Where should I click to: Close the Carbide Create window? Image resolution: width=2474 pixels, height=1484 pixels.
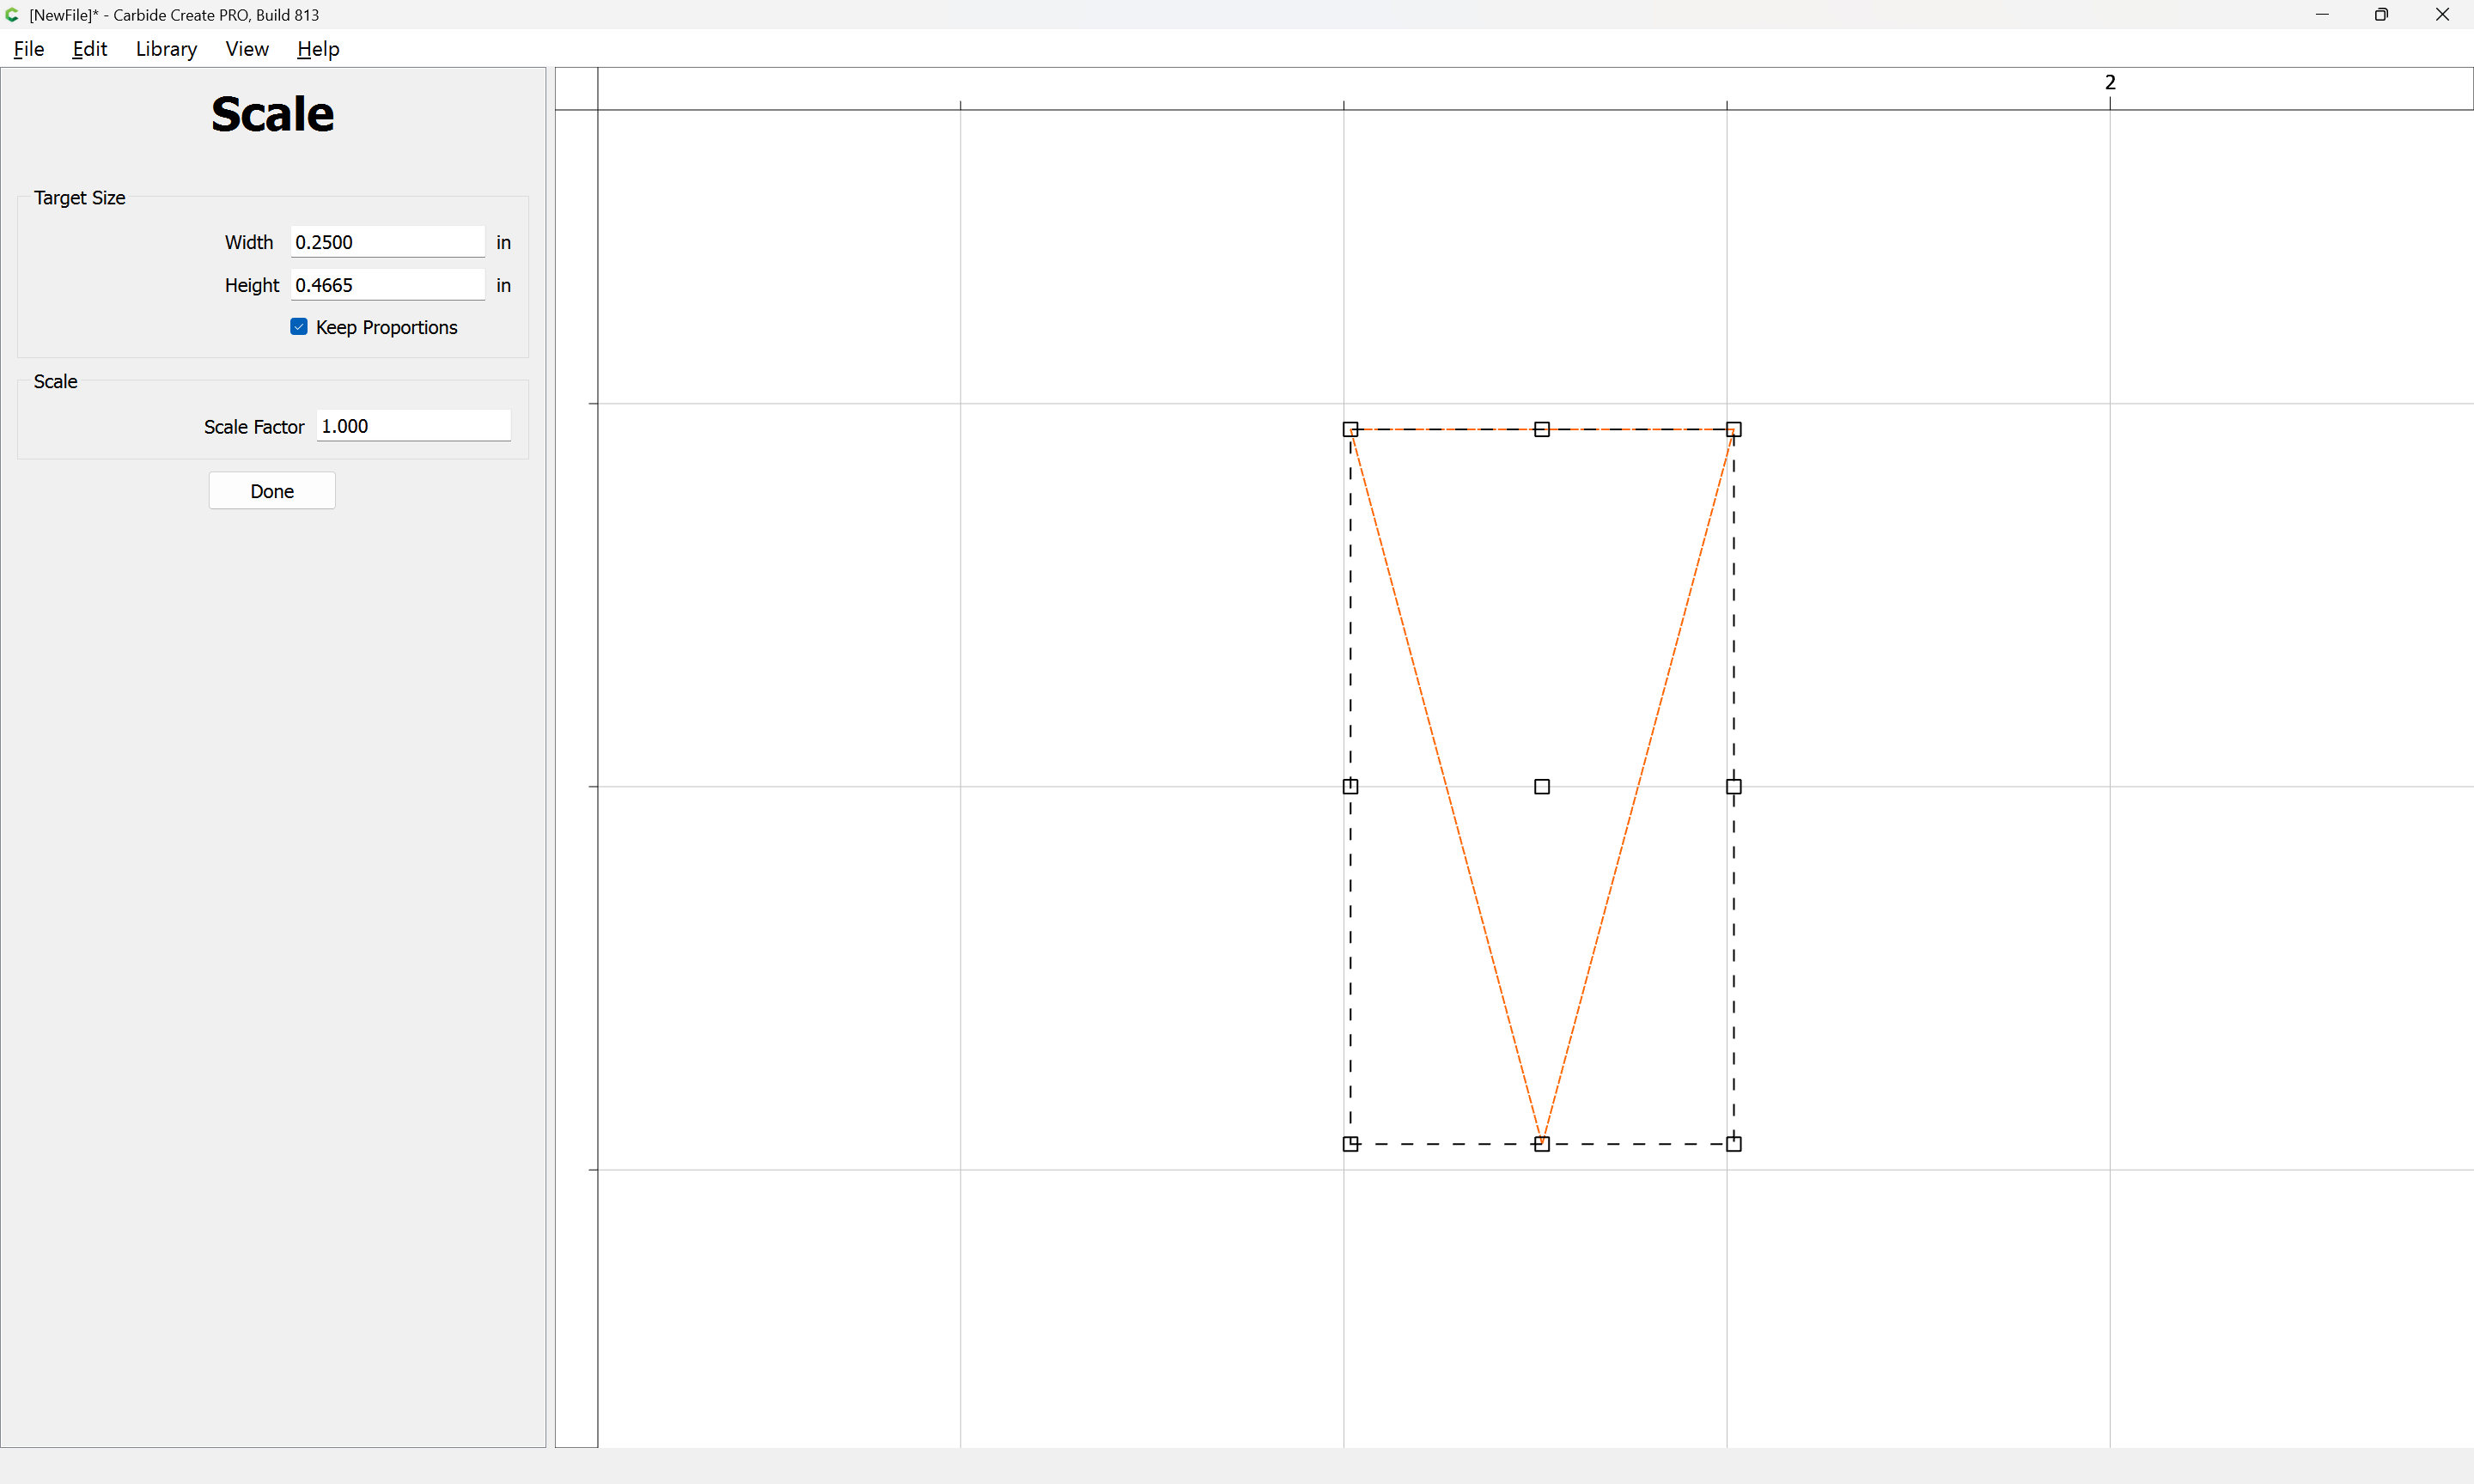click(2442, 15)
